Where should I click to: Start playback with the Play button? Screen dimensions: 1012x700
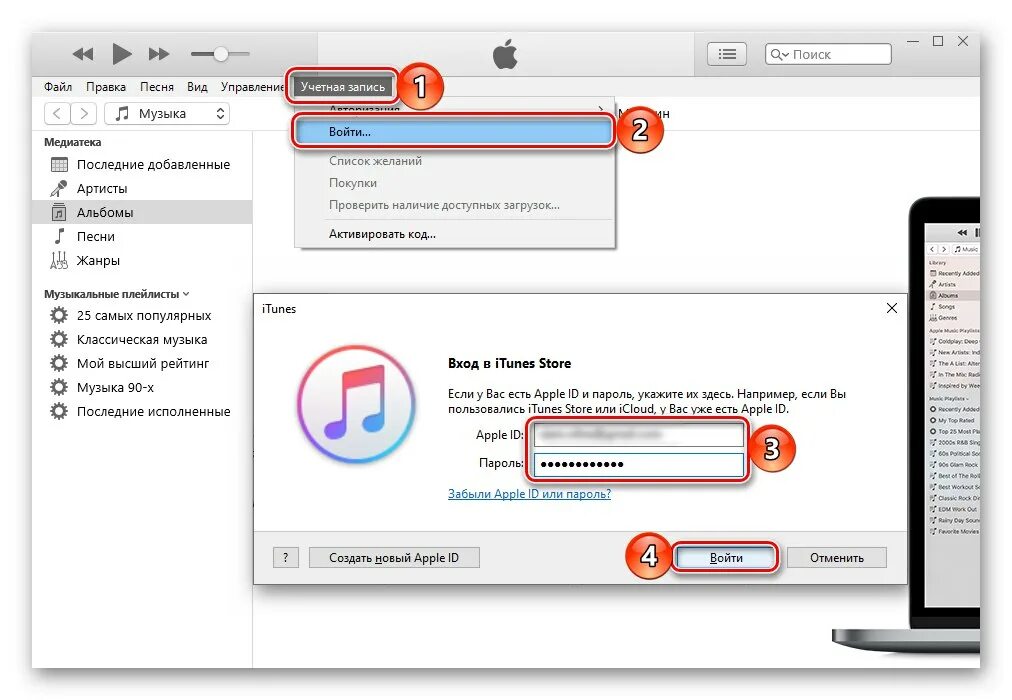click(x=121, y=54)
